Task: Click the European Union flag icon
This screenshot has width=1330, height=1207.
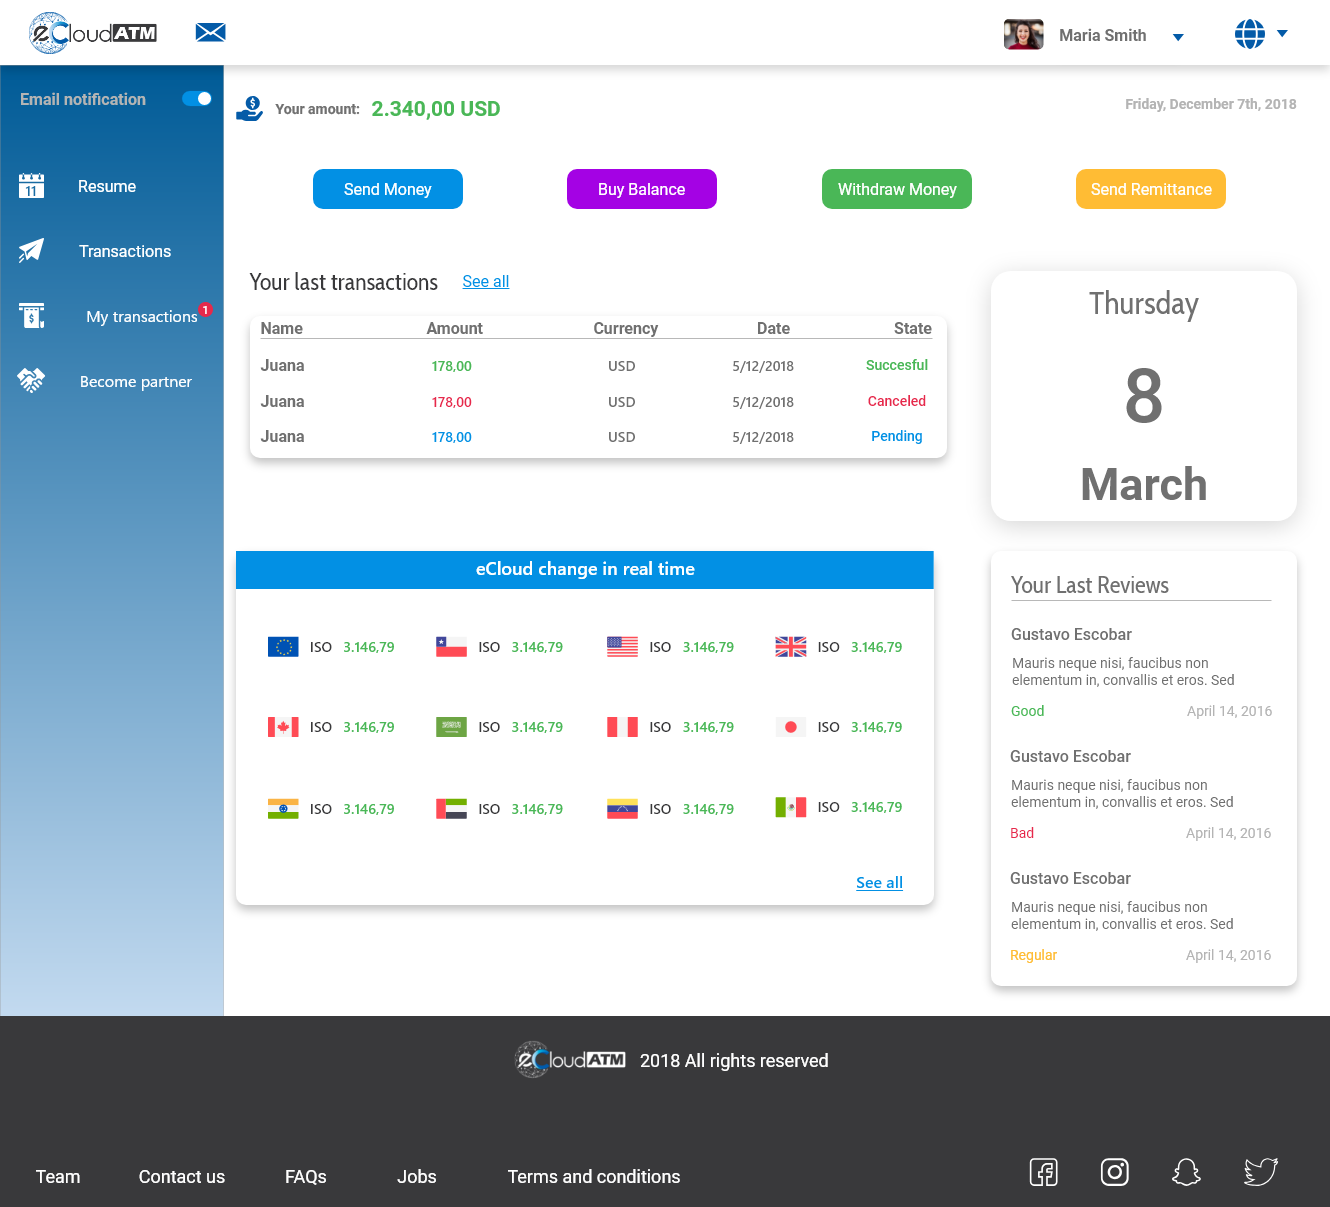Action: (283, 647)
